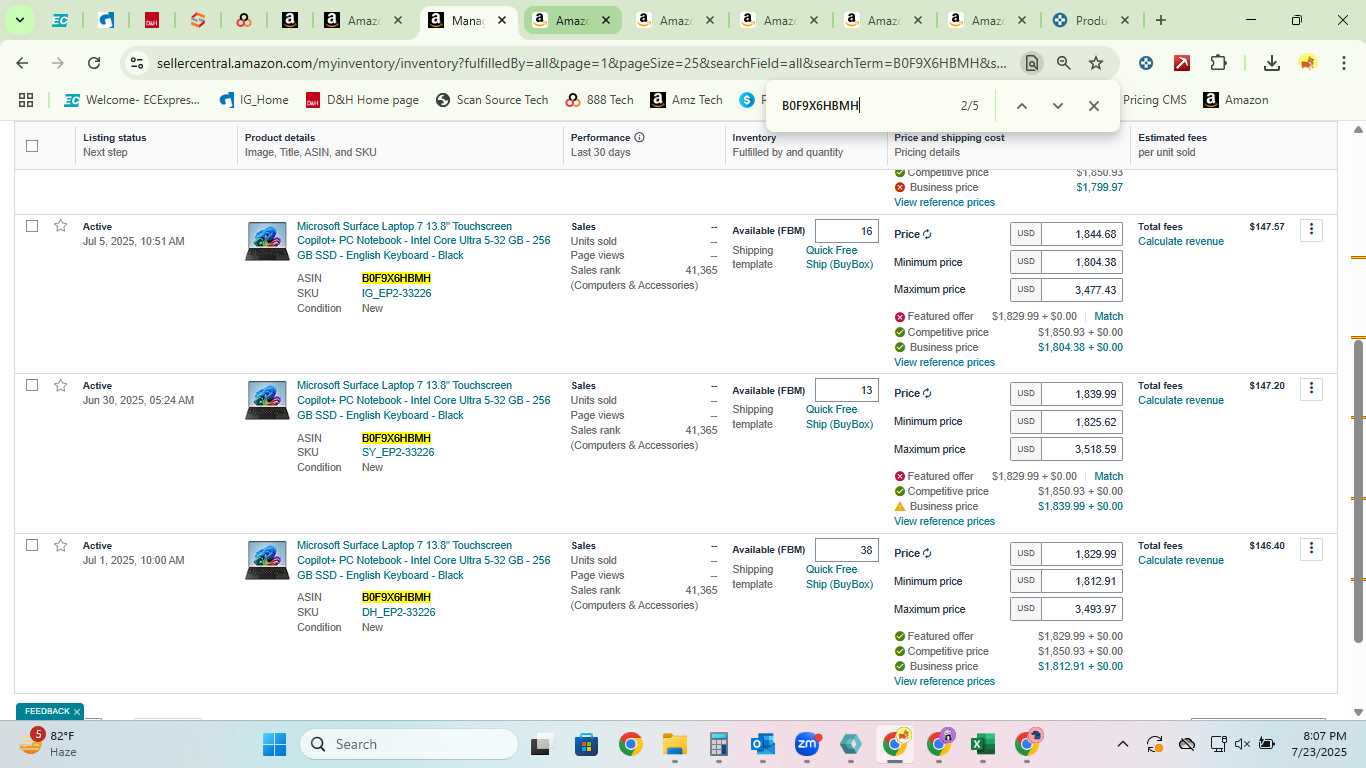Open a new browser tab
Image resolution: width=1366 pixels, height=768 pixels.
pos(1160,20)
